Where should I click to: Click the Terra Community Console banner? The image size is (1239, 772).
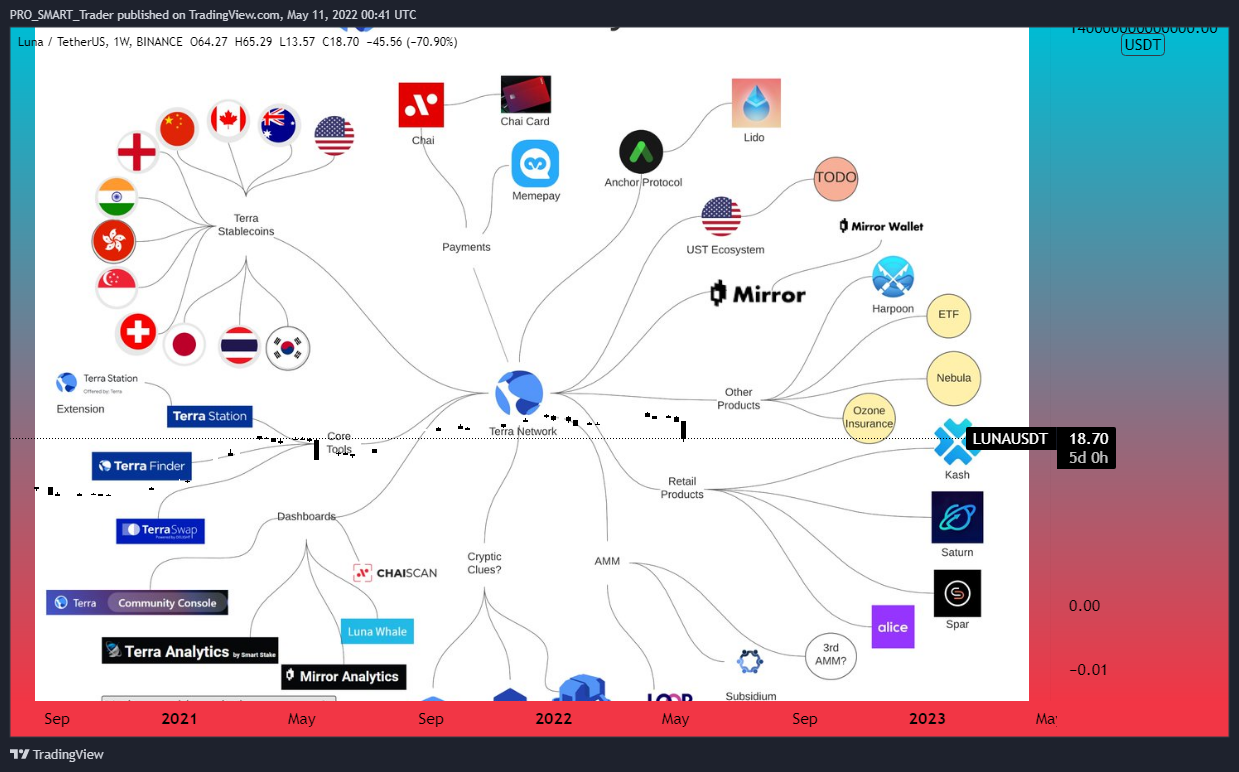pyautogui.click(x=137, y=602)
